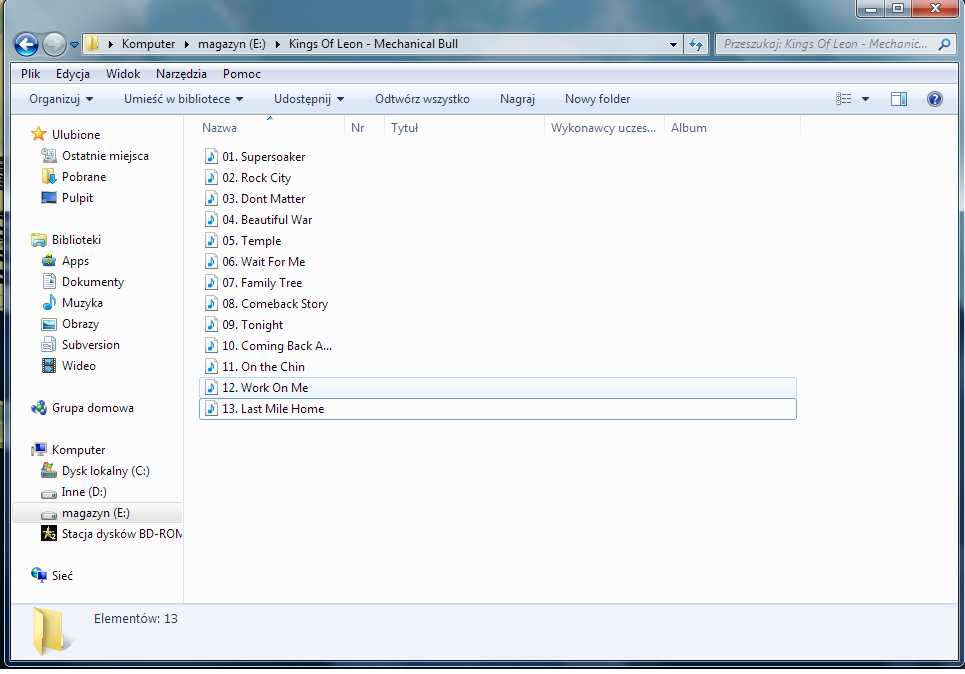This screenshot has height=674, width=965.
Task: Go back with the Back arrow button
Action: [x=26, y=44]
